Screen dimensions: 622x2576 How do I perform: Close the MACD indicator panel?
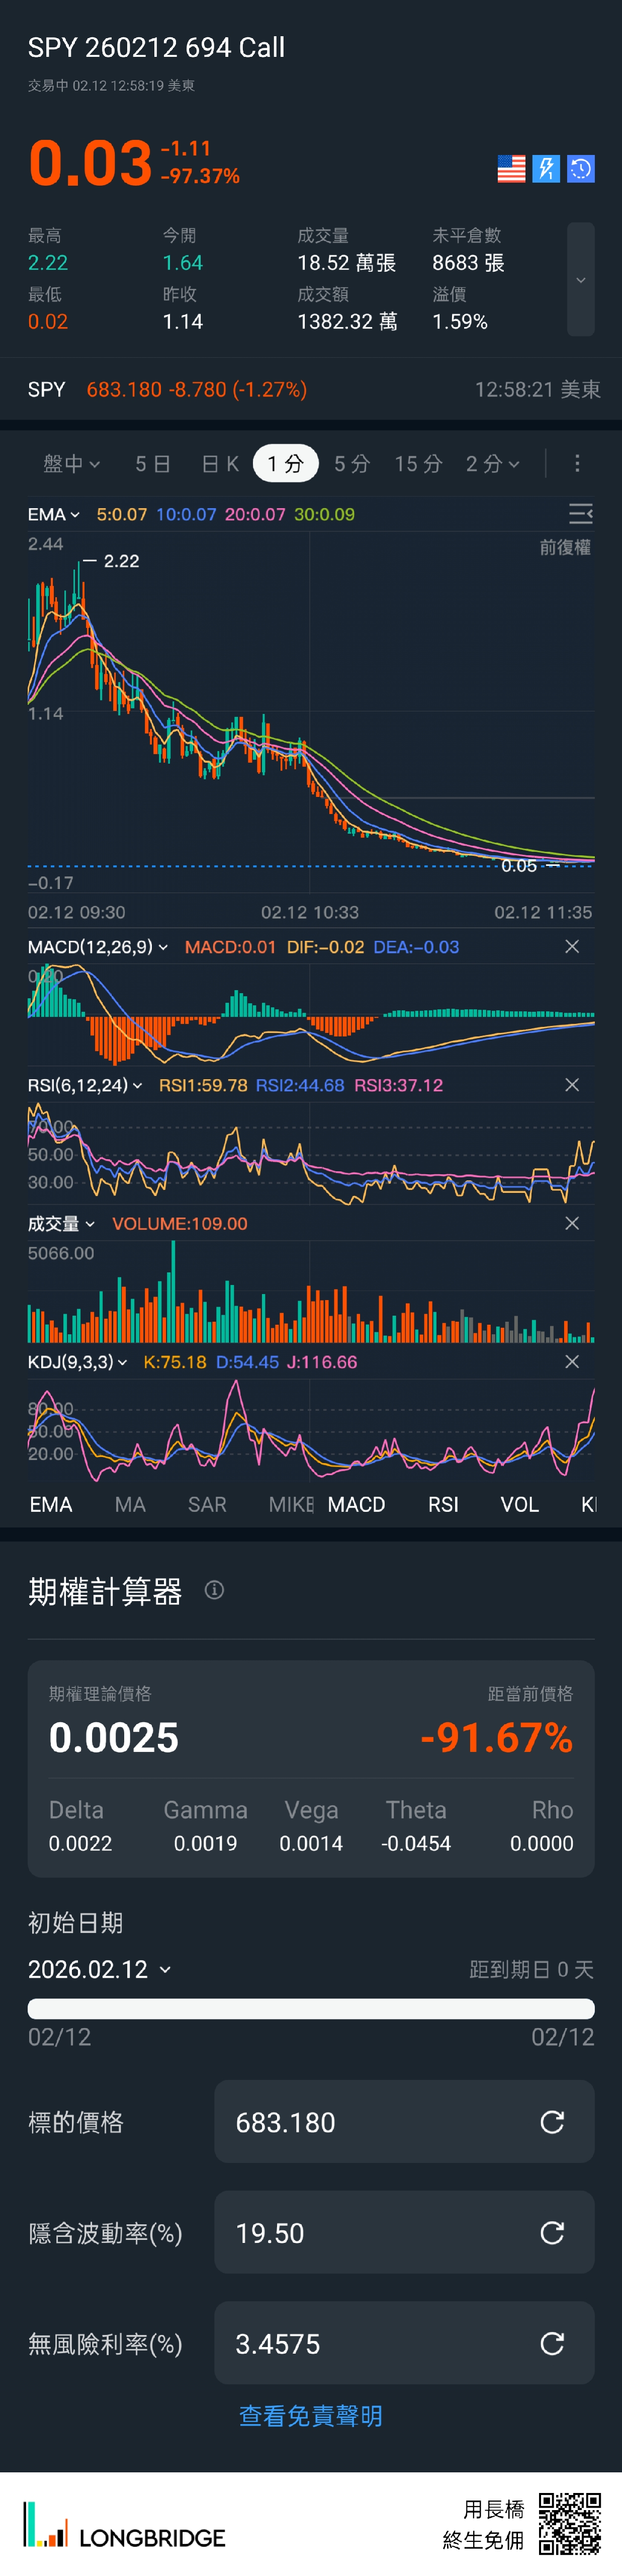coord(572,947)
